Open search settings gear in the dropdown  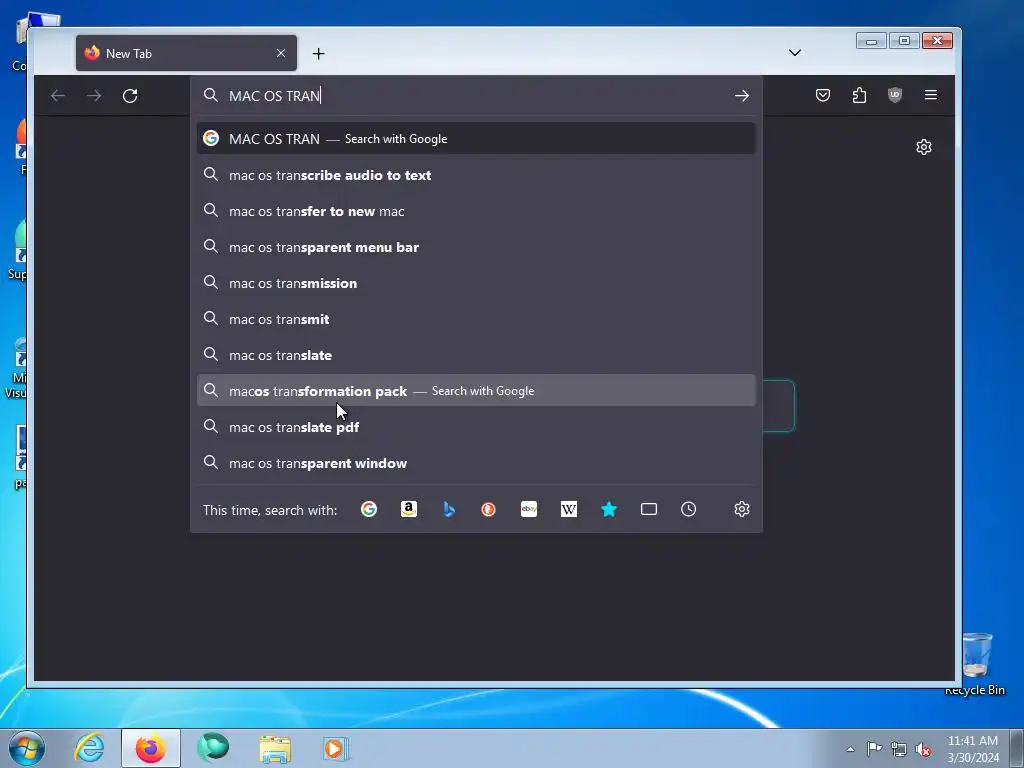741,509
